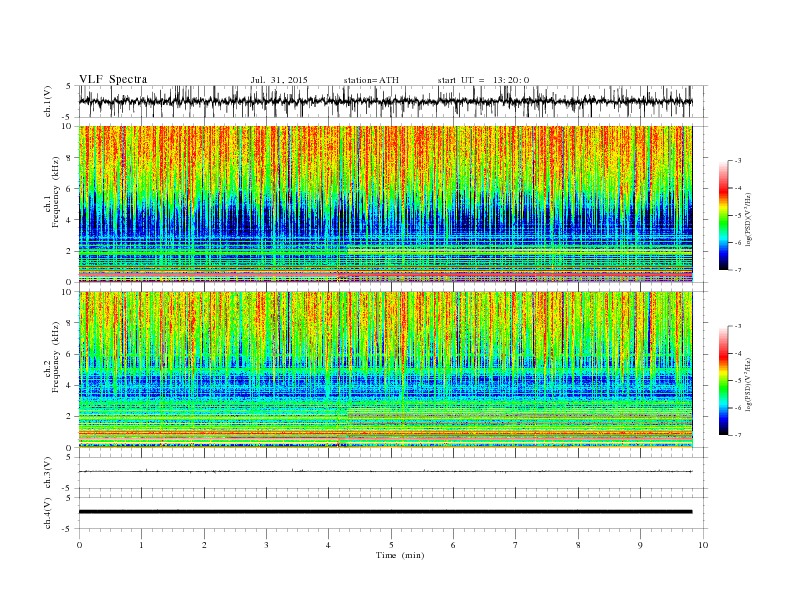Click the 'Time (min)' axis label
Image resolution: width=792 pixels, height=612 pixels.
point(400,555)
